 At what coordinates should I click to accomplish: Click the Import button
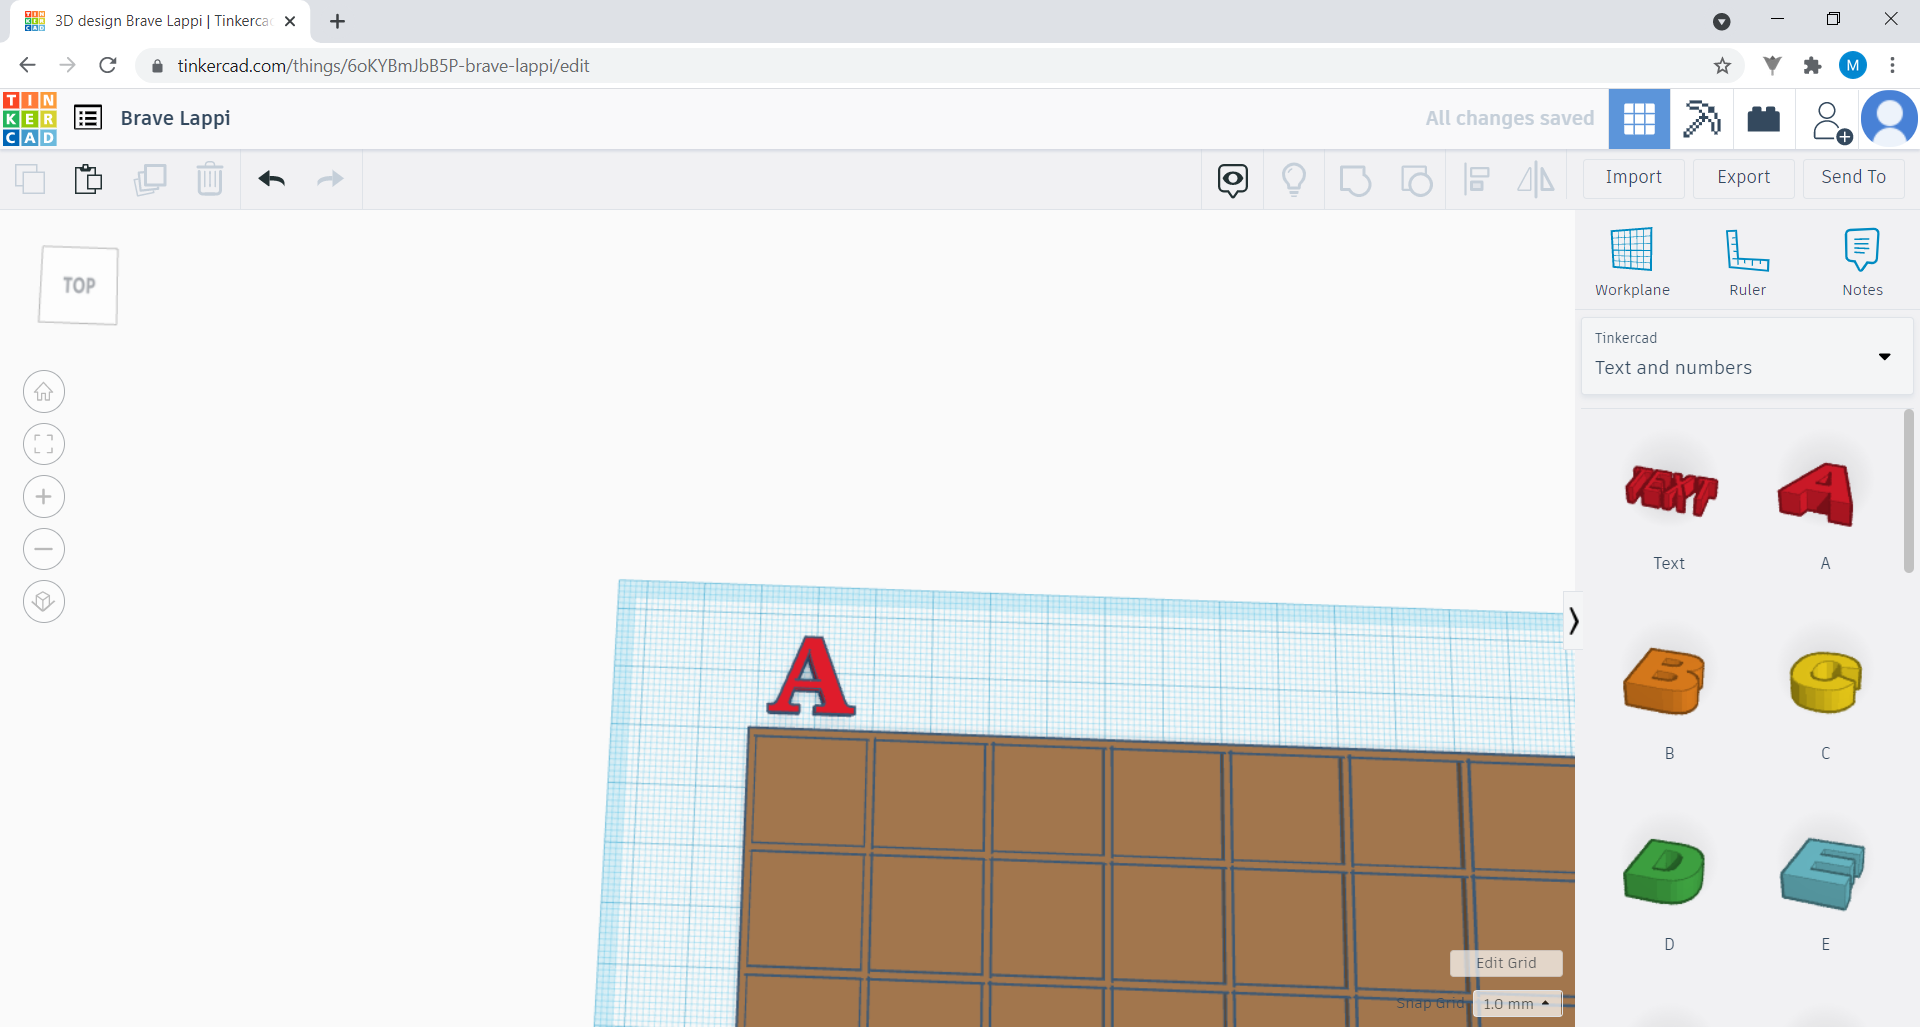pyautogui.click(x=1633, y=177)
